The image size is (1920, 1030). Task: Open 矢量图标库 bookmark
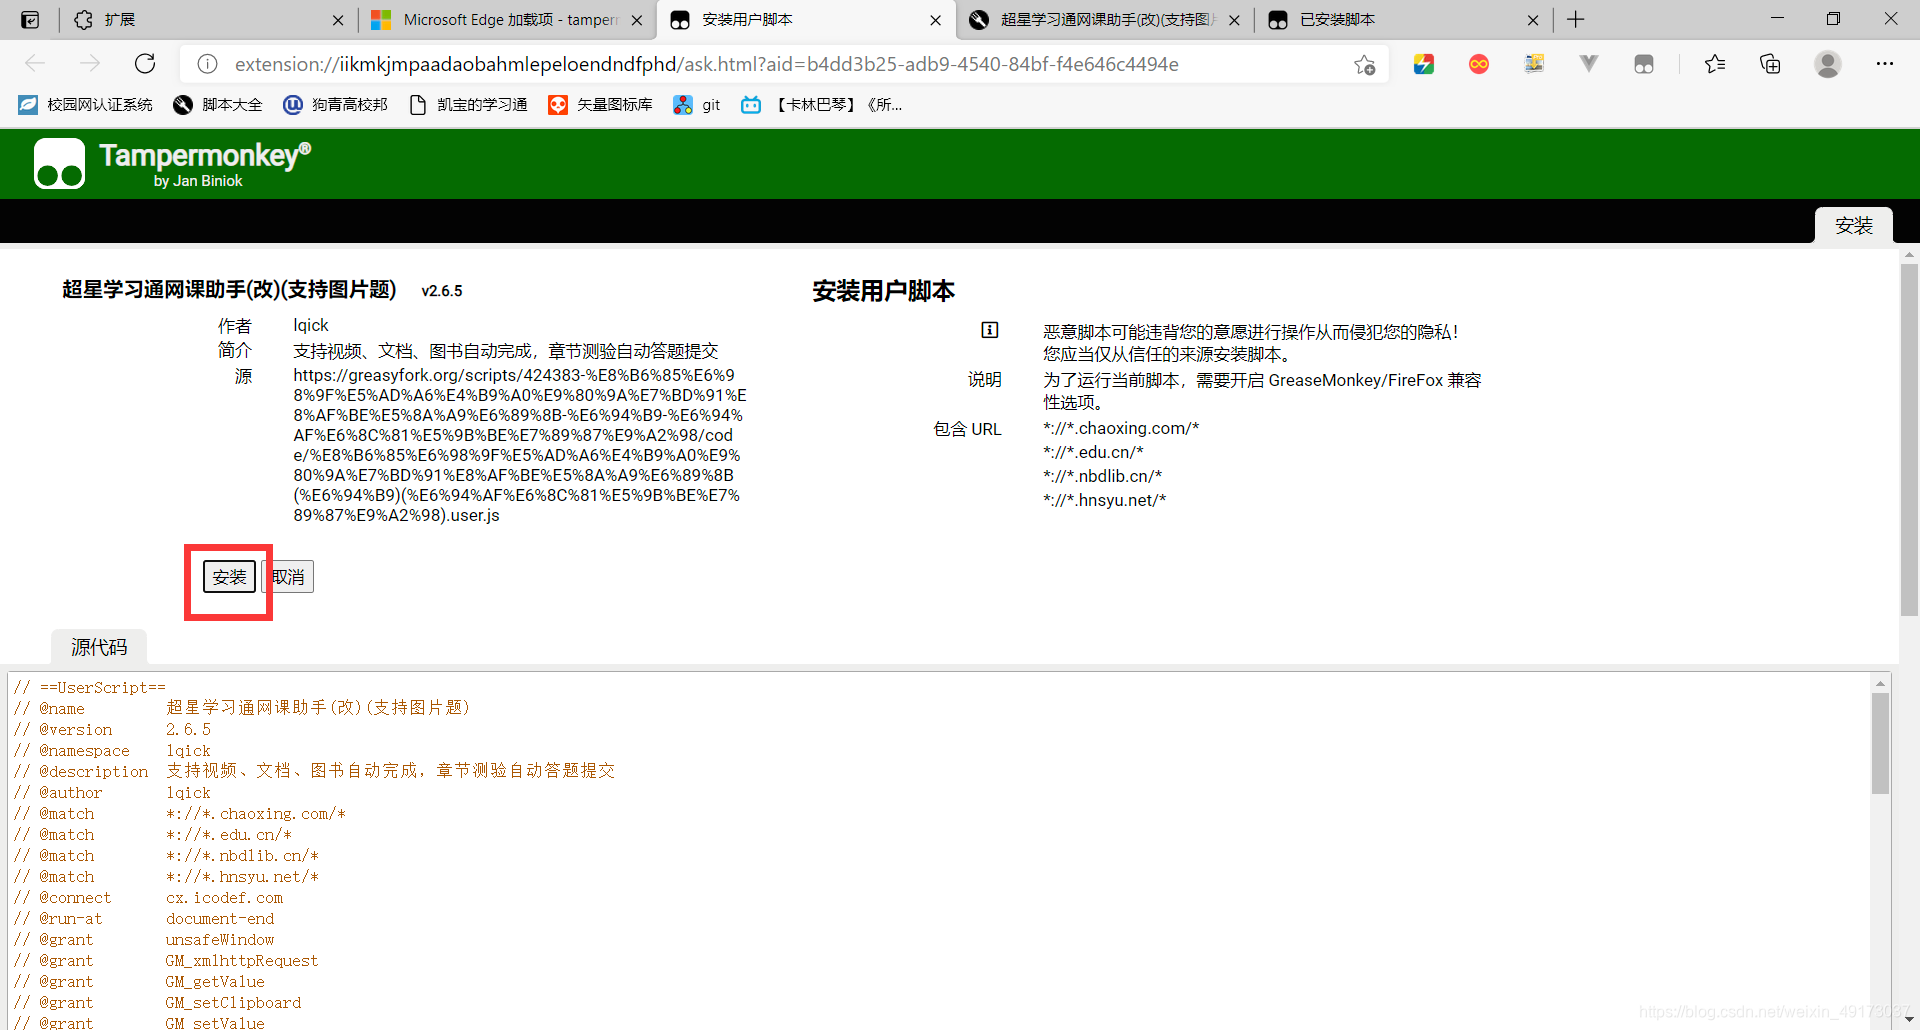click(600, 105)
